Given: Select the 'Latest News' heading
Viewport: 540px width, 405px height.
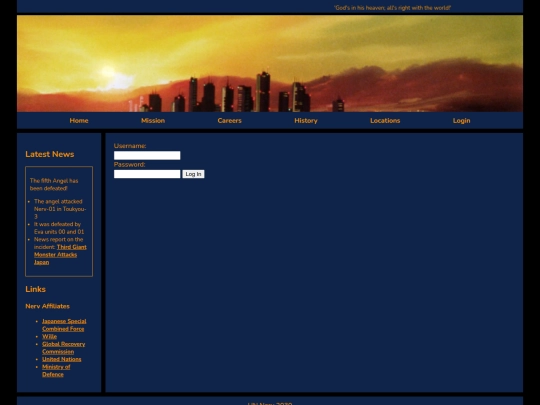Looking at the screenshot, I should pyautogui.click(x=50, y=154).
